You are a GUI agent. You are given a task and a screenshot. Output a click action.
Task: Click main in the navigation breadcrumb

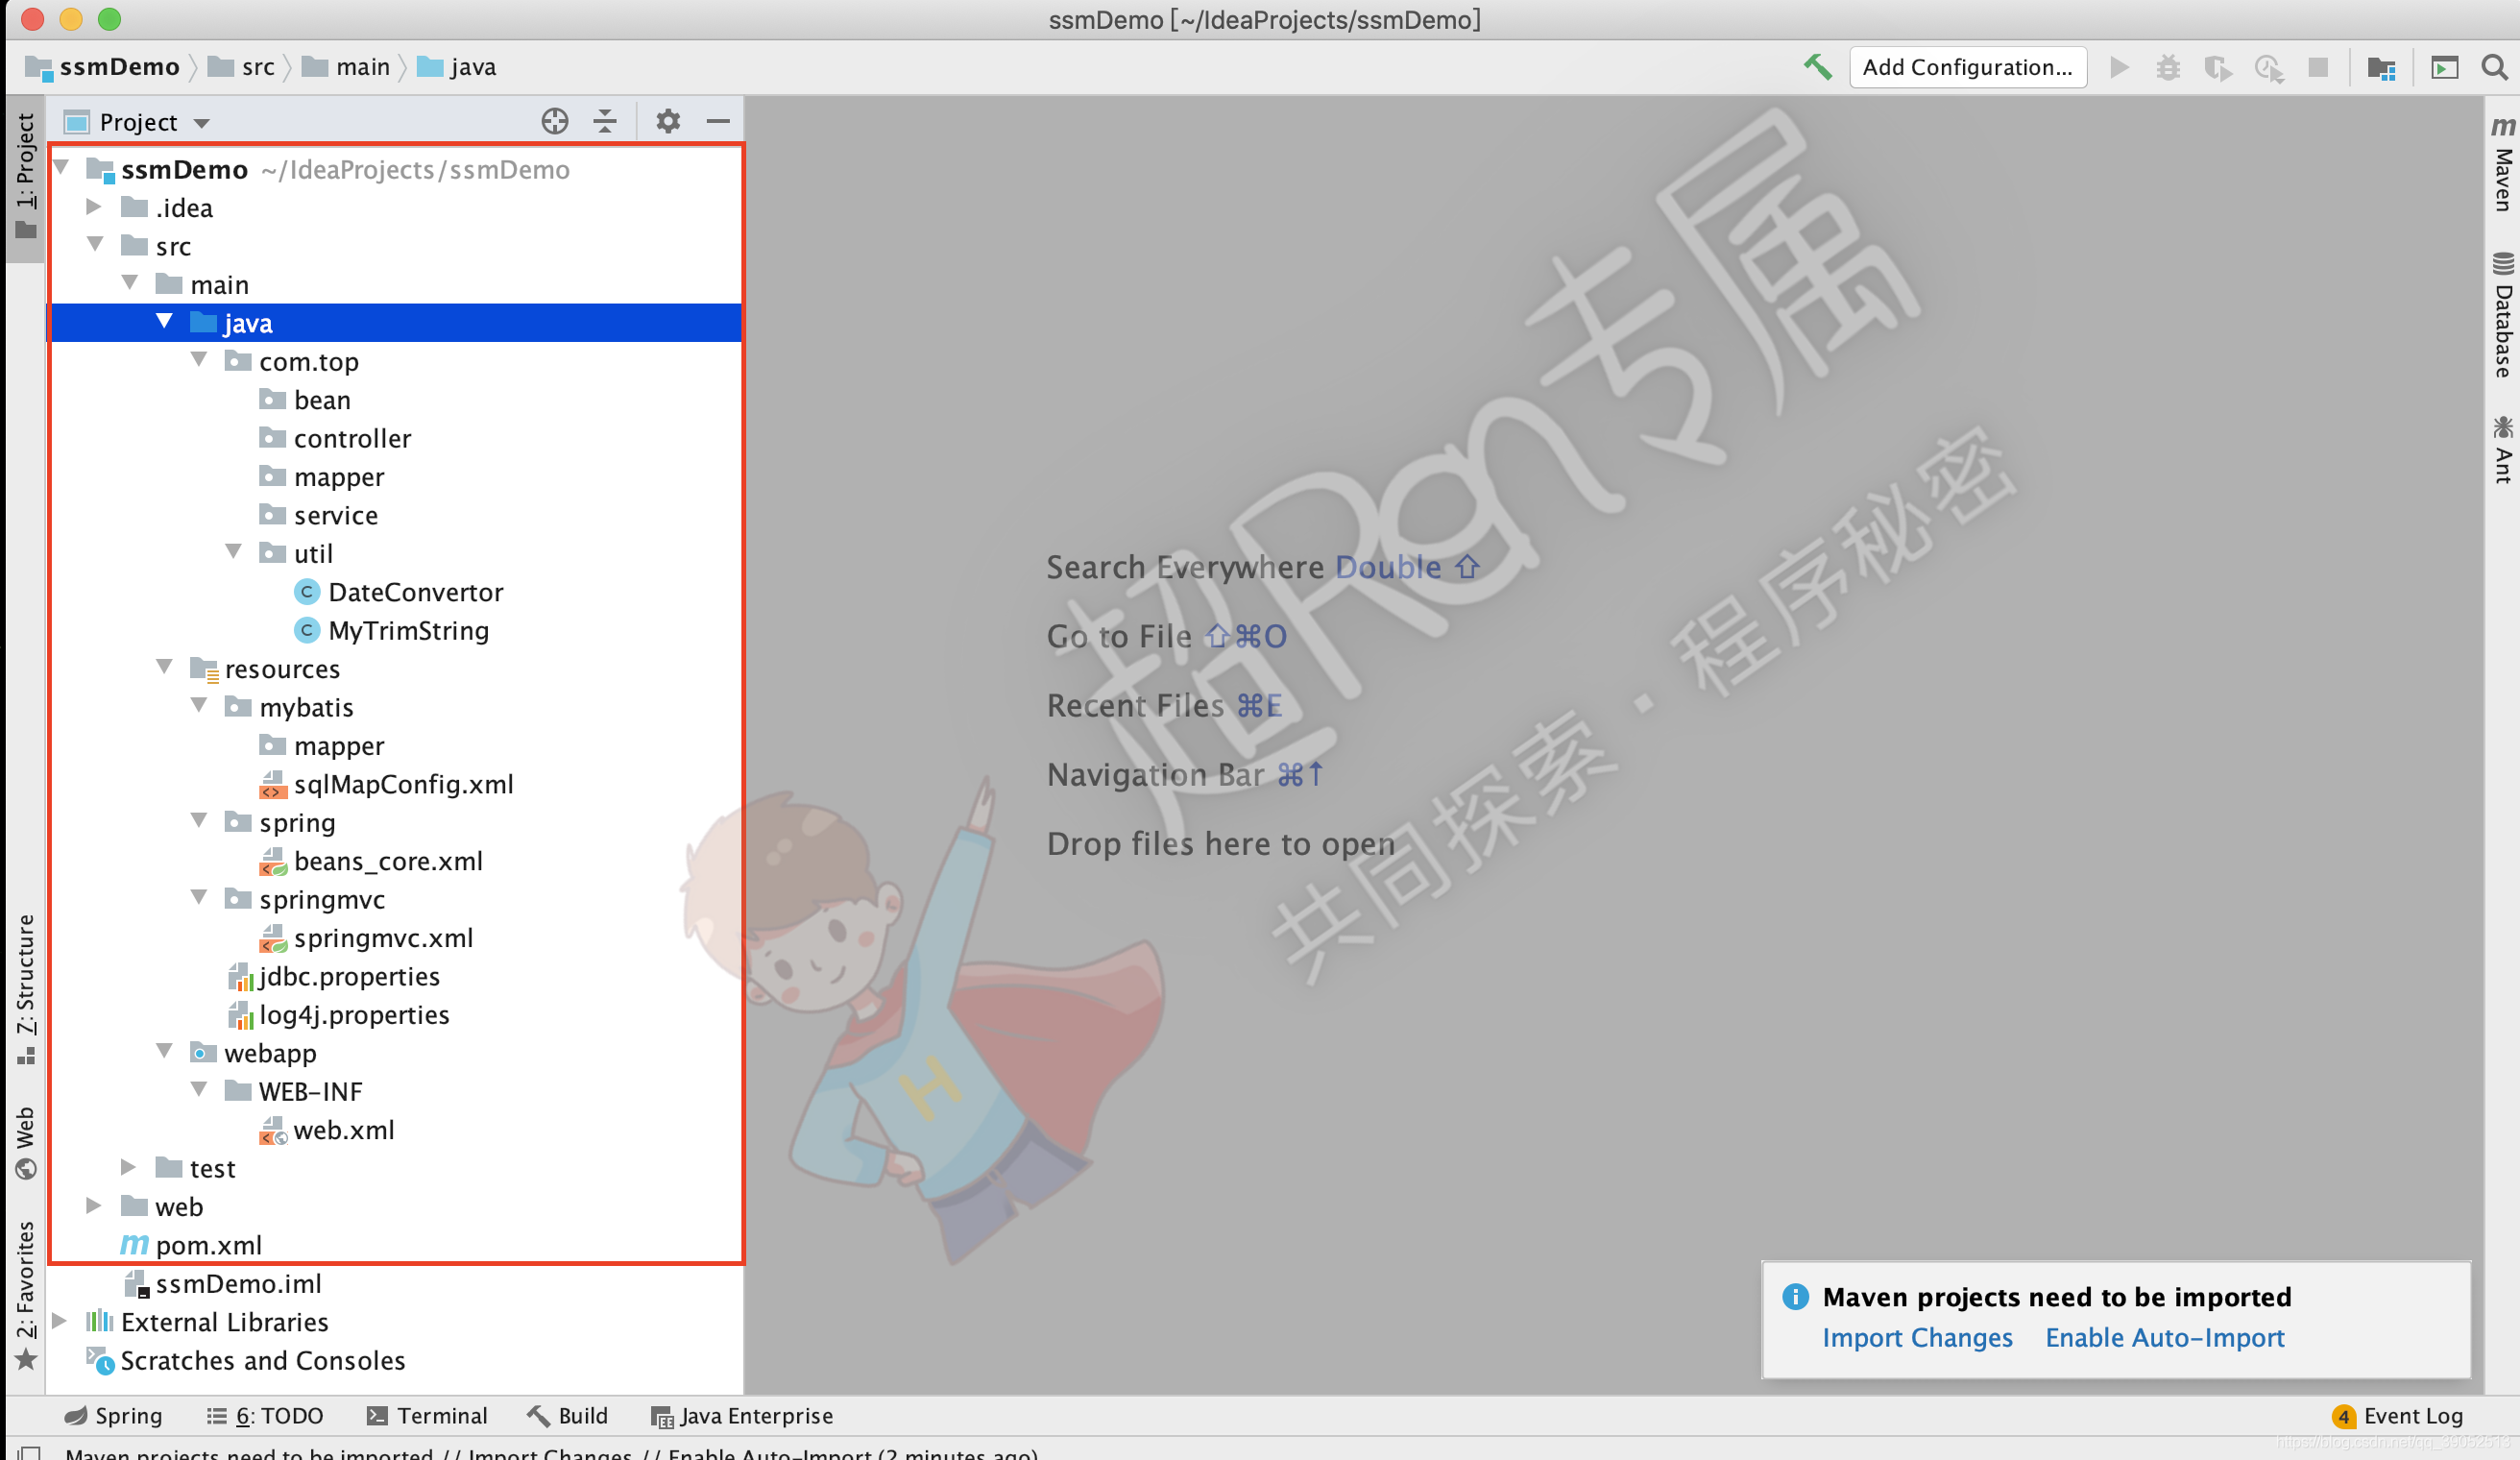click(362, 67)
